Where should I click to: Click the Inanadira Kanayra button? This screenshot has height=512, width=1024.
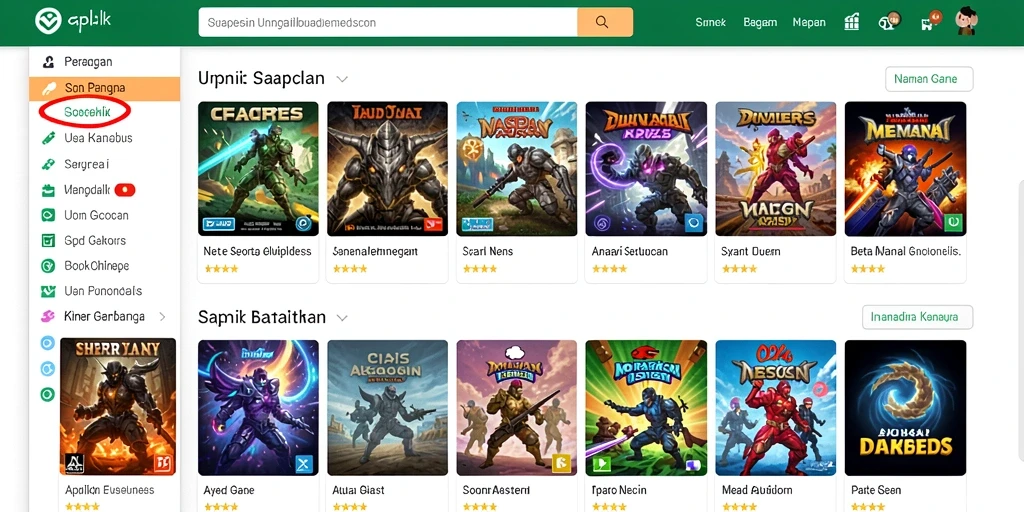pos(918,317)
